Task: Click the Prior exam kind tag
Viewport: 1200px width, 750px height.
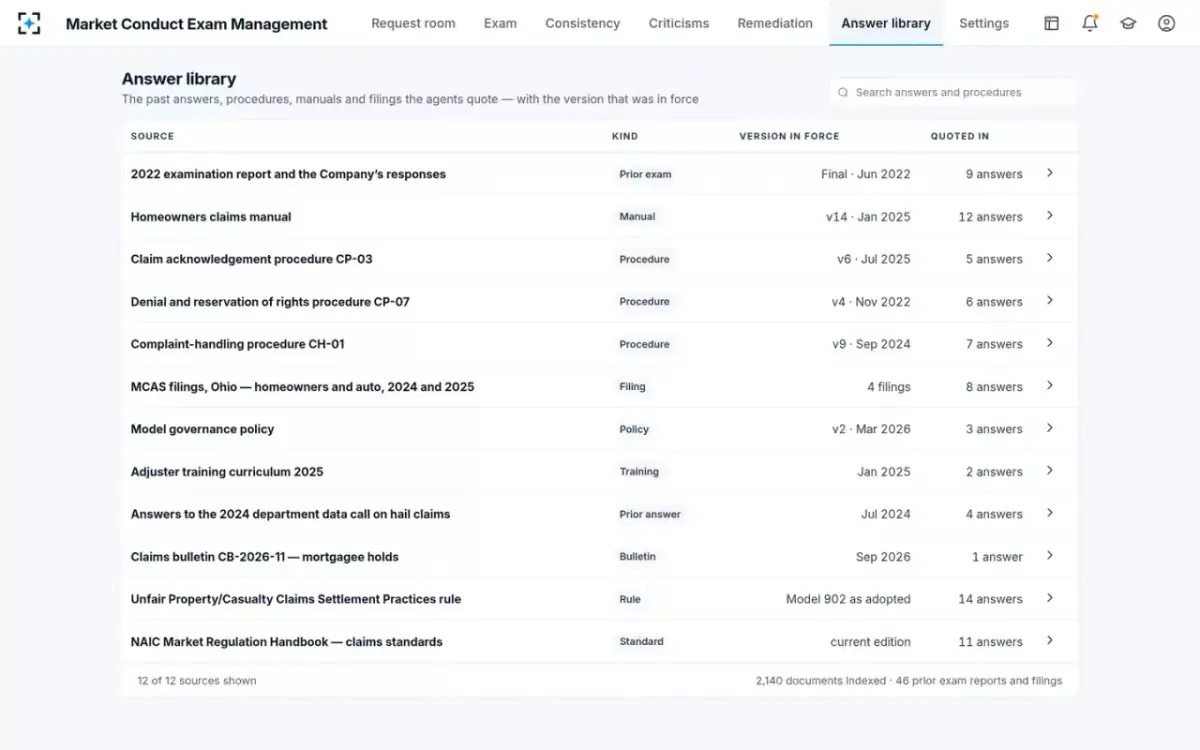Action: coord(645,174)
